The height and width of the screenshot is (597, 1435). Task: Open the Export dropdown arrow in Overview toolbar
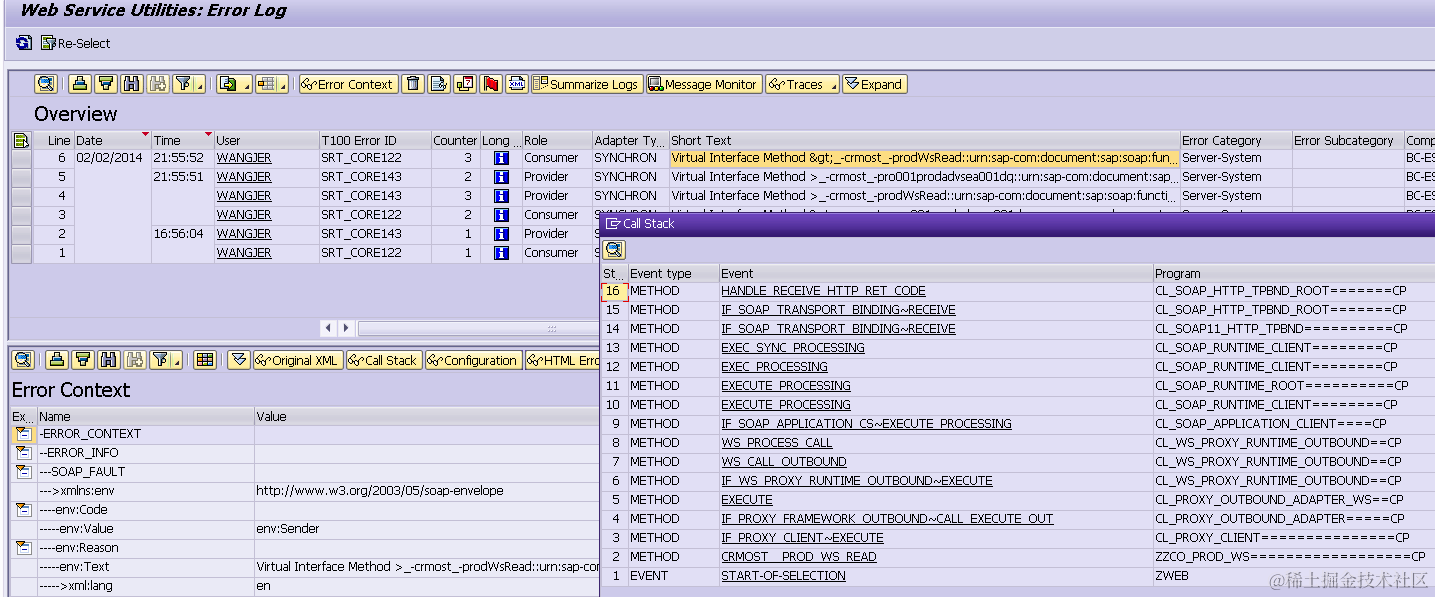point(247,84)
